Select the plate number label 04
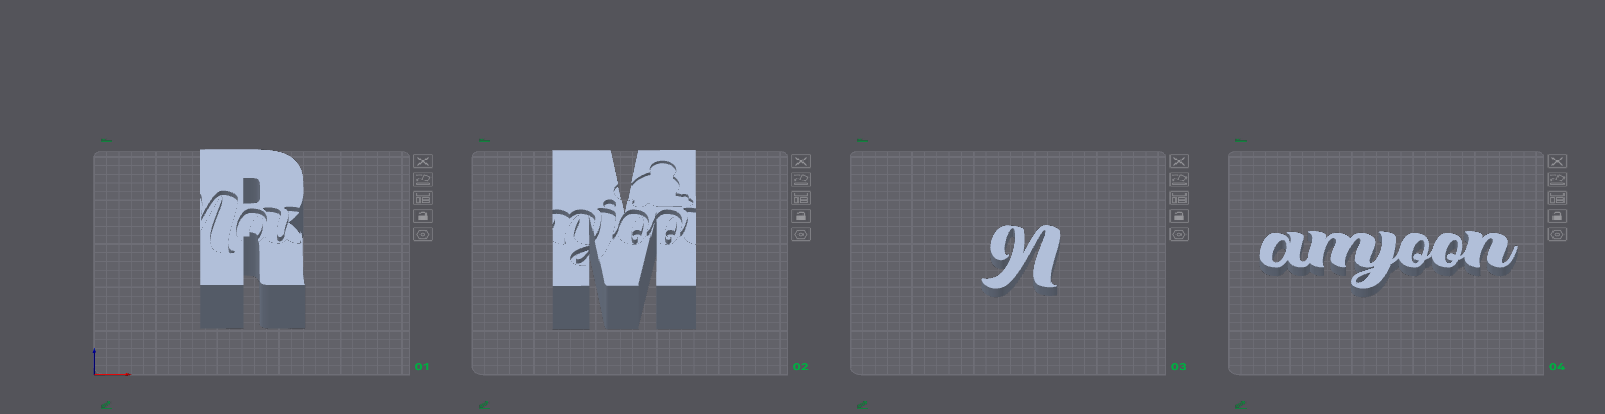Image resolution: width=1605 pixels, height=414 pixels. pos(1556,367)
